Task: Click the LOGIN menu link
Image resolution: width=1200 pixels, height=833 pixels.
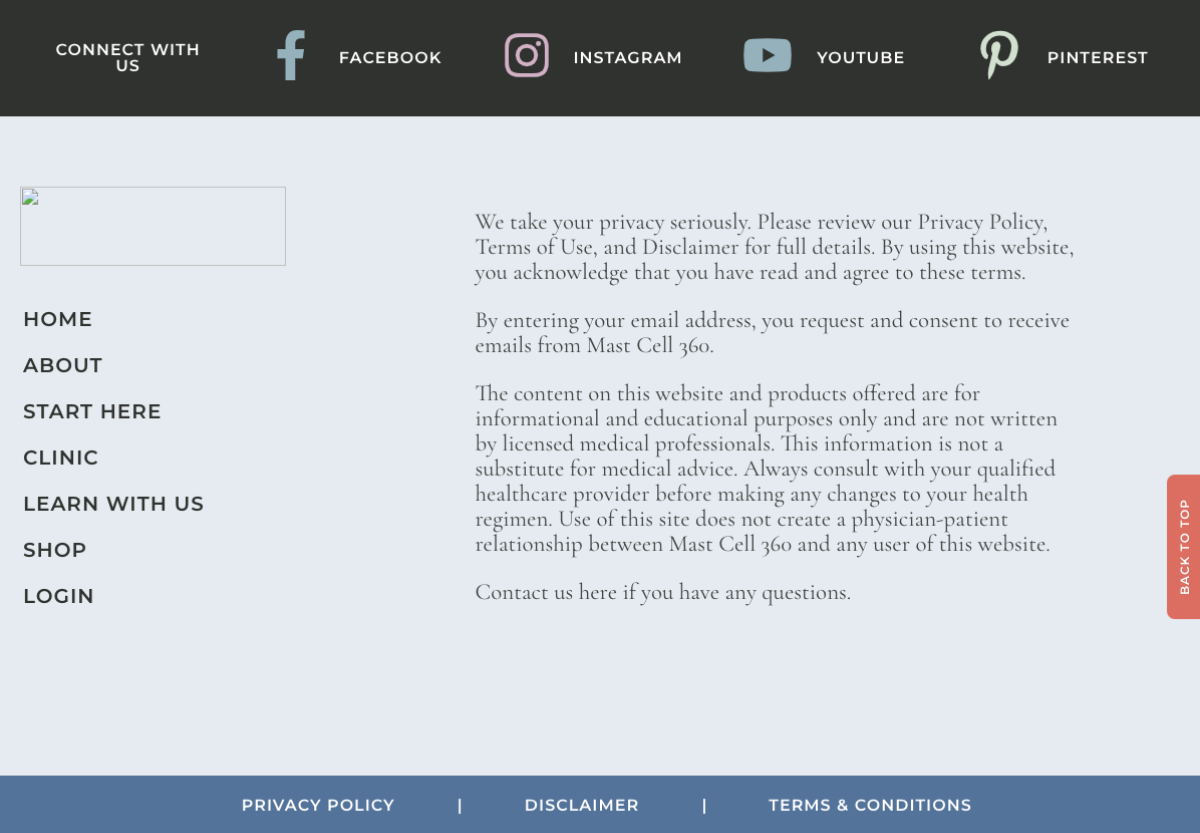Action: 59,596
